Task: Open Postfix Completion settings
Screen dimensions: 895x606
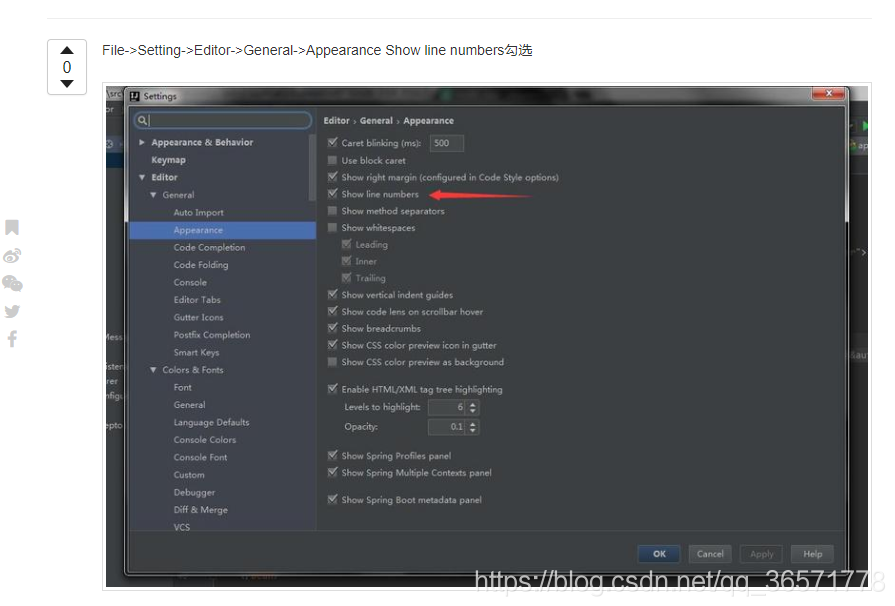Action: (212, 335)
